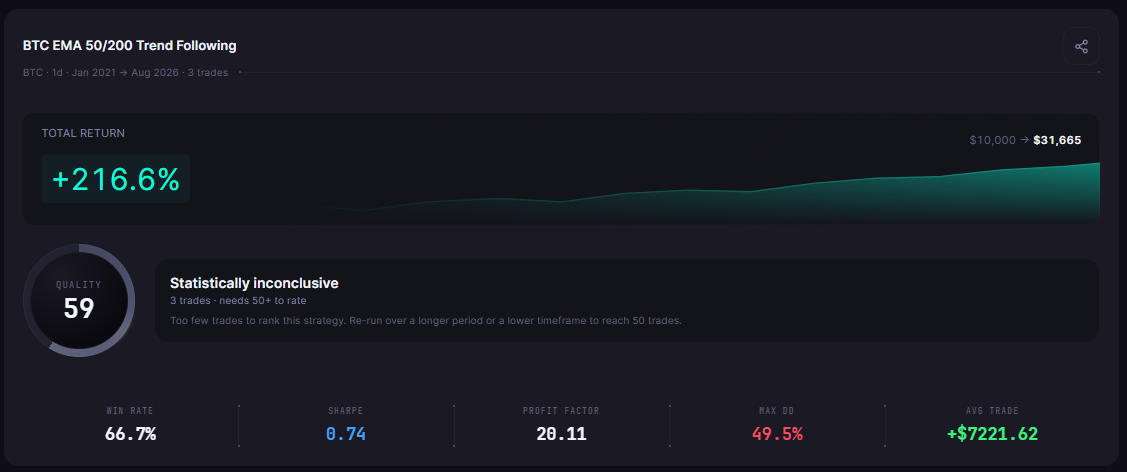Click the PROFIT FACTOR label
The height and width of the screenshot is (472, 1127).
coord(561,411)
